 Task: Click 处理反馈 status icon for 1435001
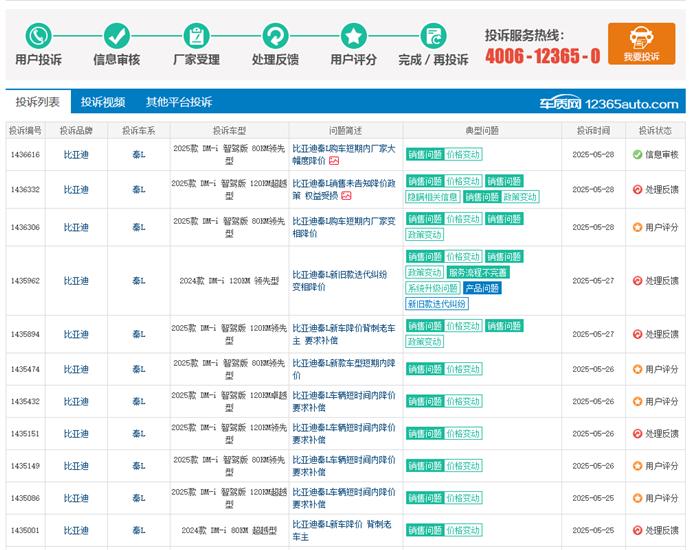click(638, 530)
